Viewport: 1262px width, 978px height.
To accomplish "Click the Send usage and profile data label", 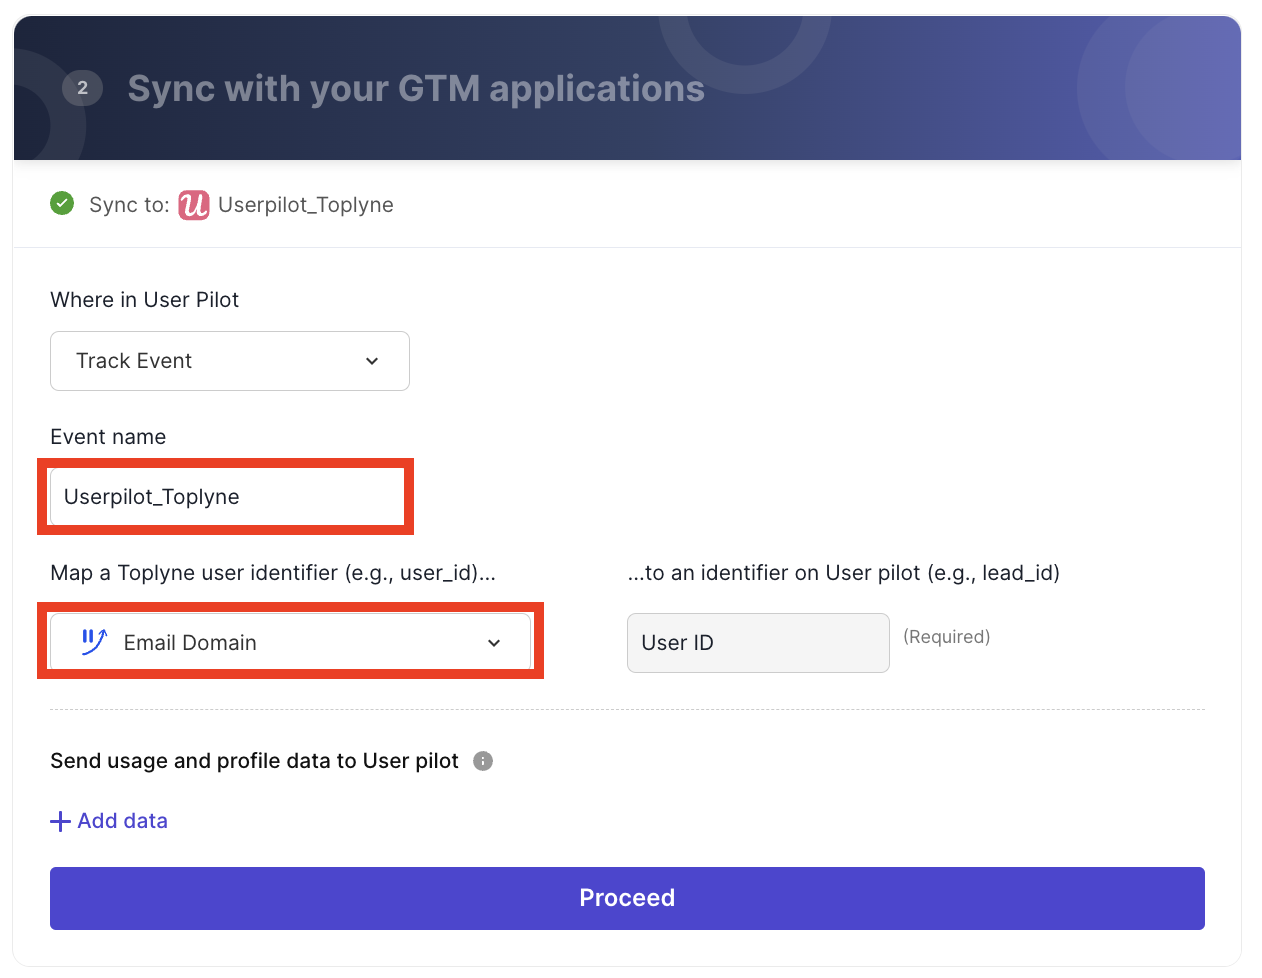I will 254,761.
